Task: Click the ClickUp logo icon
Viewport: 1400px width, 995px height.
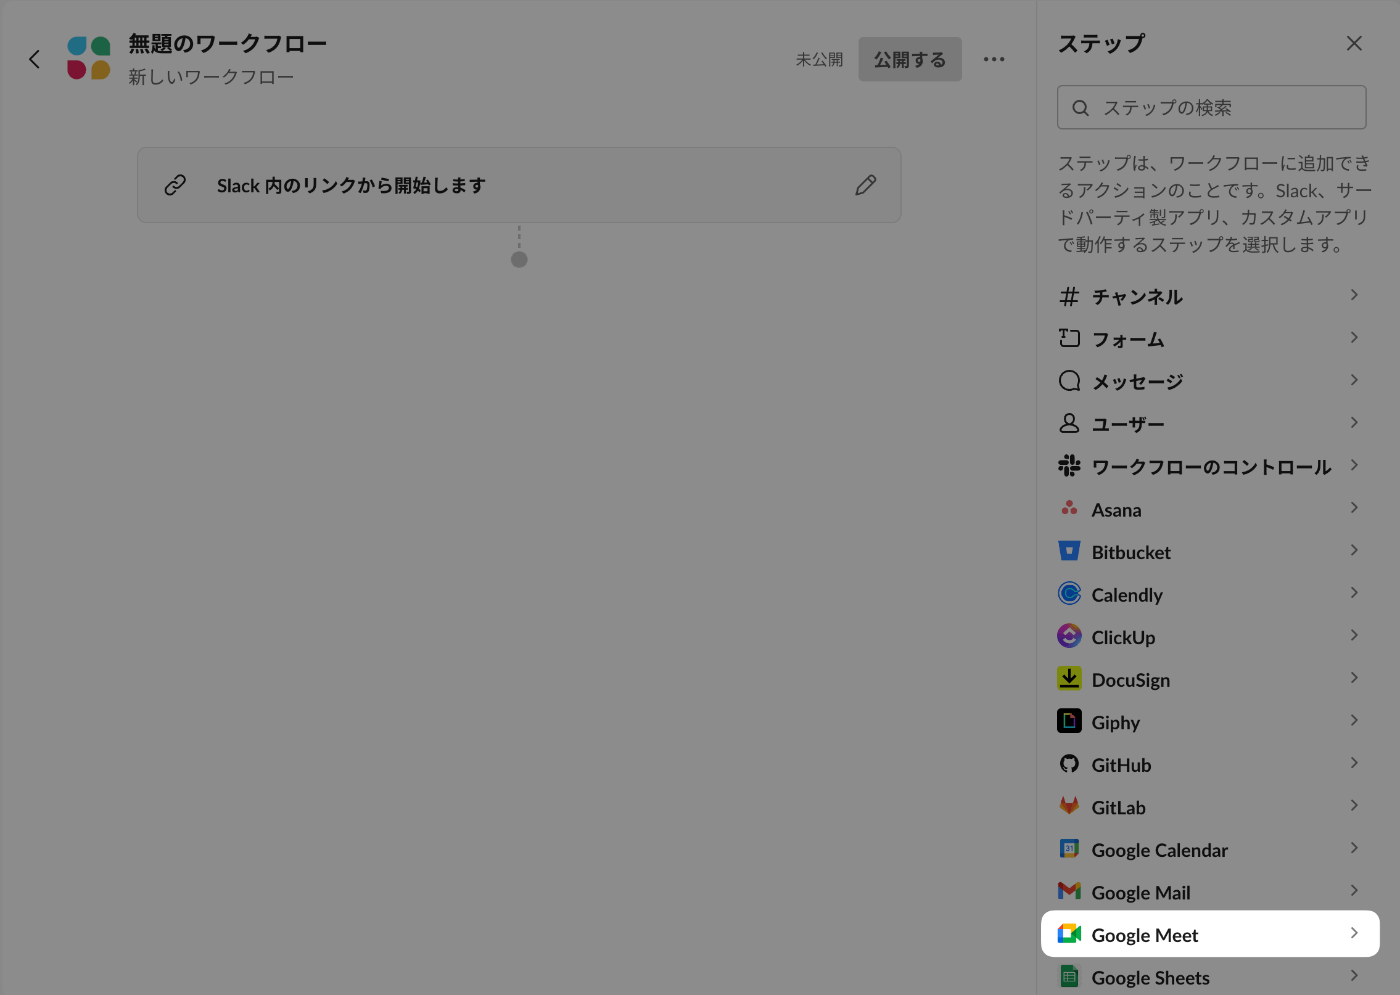Action: (x=1069, y=636)
